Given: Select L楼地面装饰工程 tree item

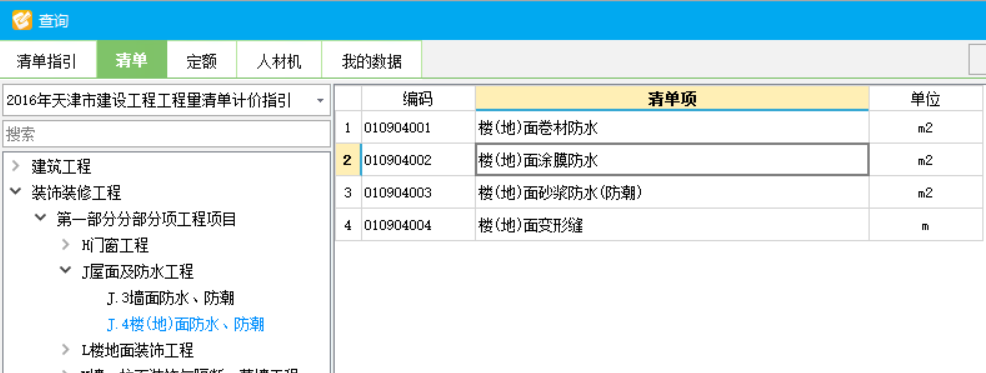Looking at the screenshot, I should pos(138,350).
